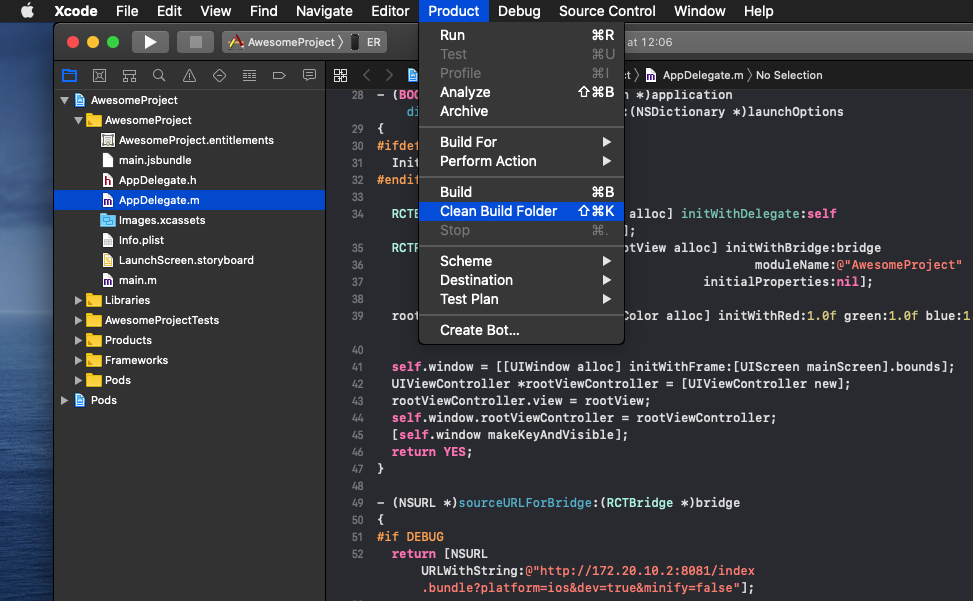Click No Selection in the jump bar
Viewport: 973px width, 601px height.
pos(789,75)
